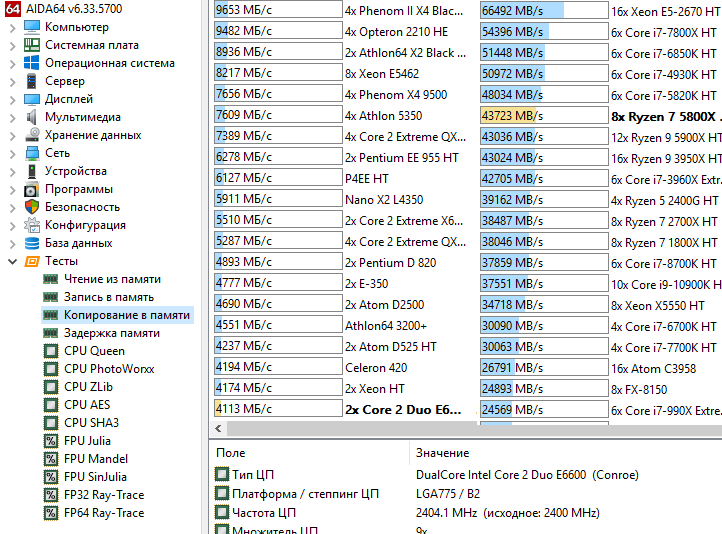The height and width of the screenshot is (534, 722).
Task: Open the FPU SinJulia benchmark
Action: pos(95,477)
